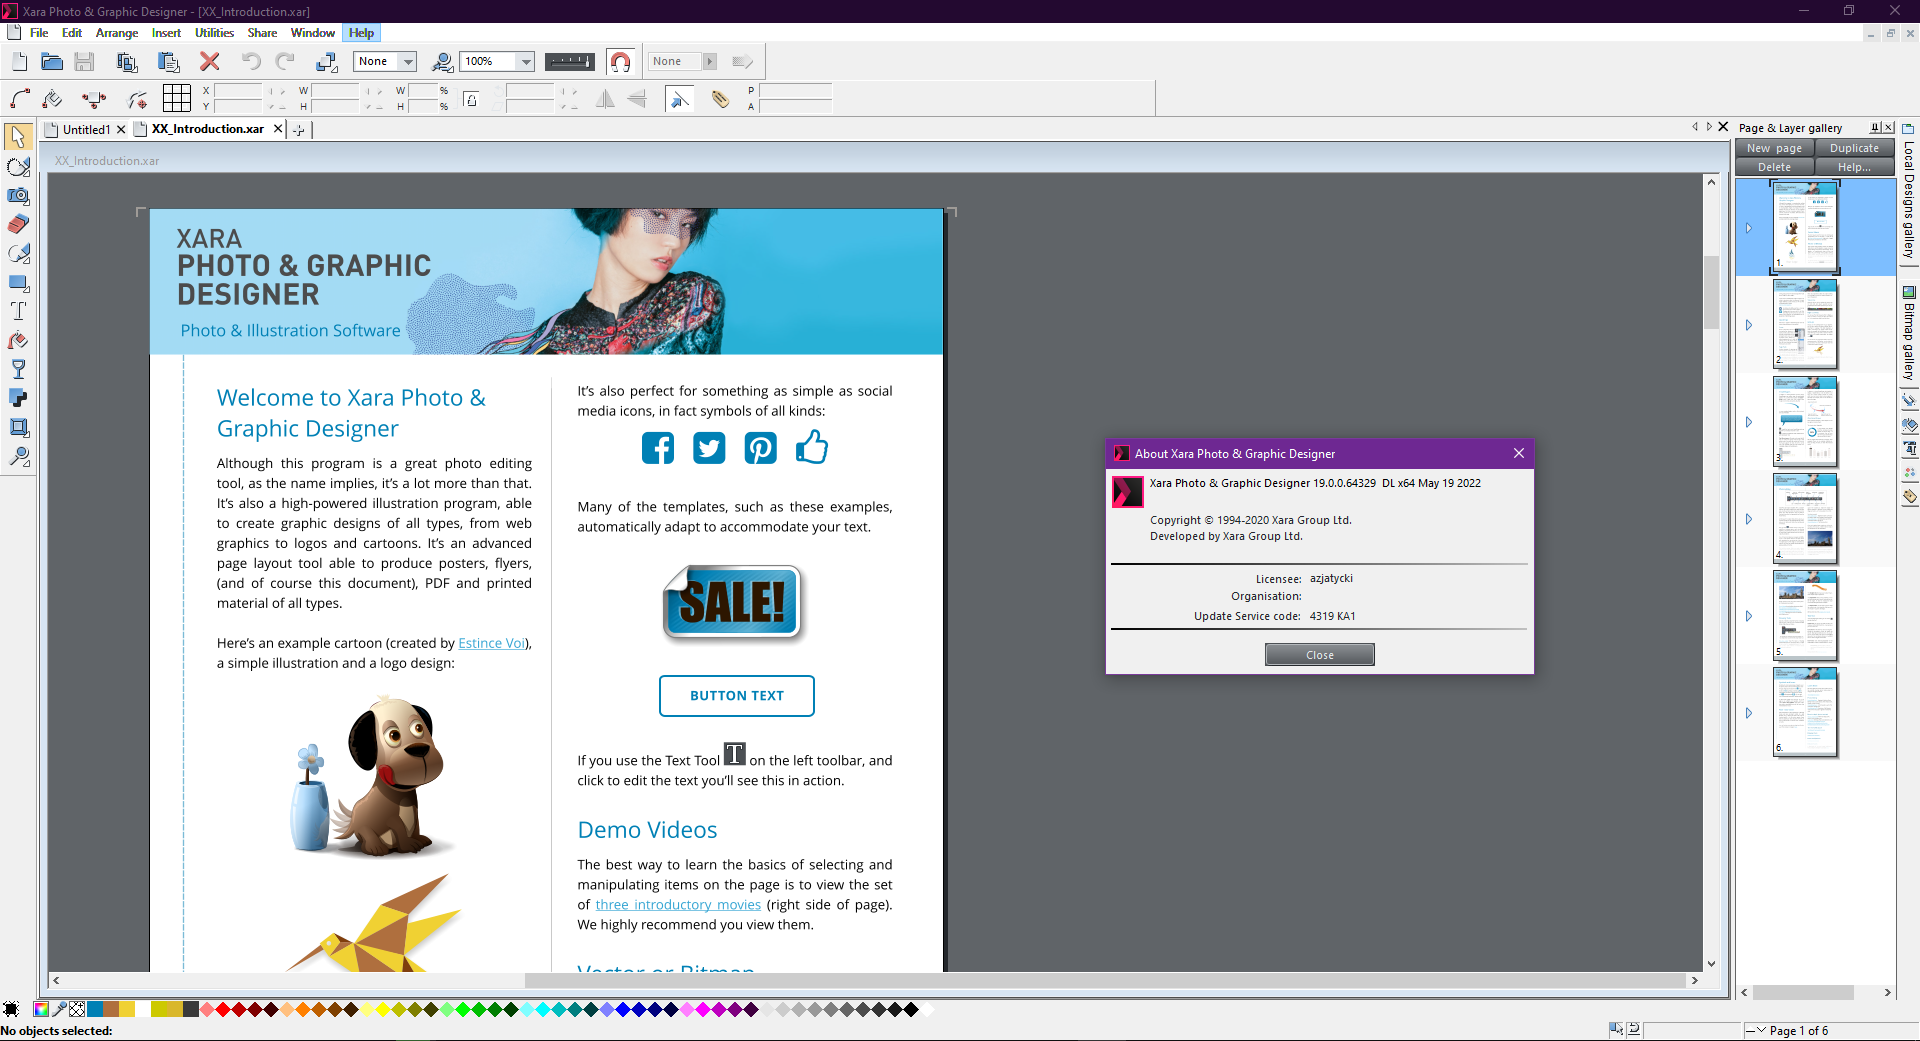Adjust the view quality slider
1920x1041 pixels.
(x=570, y=62)
